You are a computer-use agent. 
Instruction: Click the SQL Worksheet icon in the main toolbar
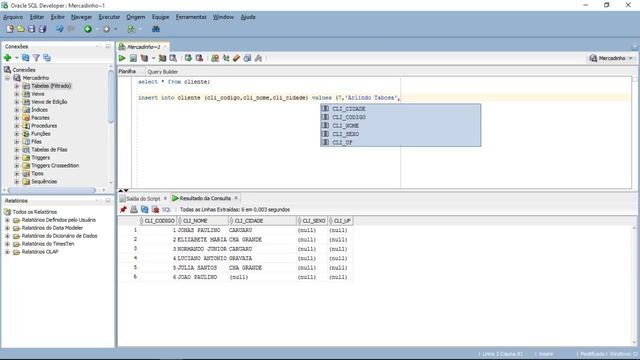(131, 29)
